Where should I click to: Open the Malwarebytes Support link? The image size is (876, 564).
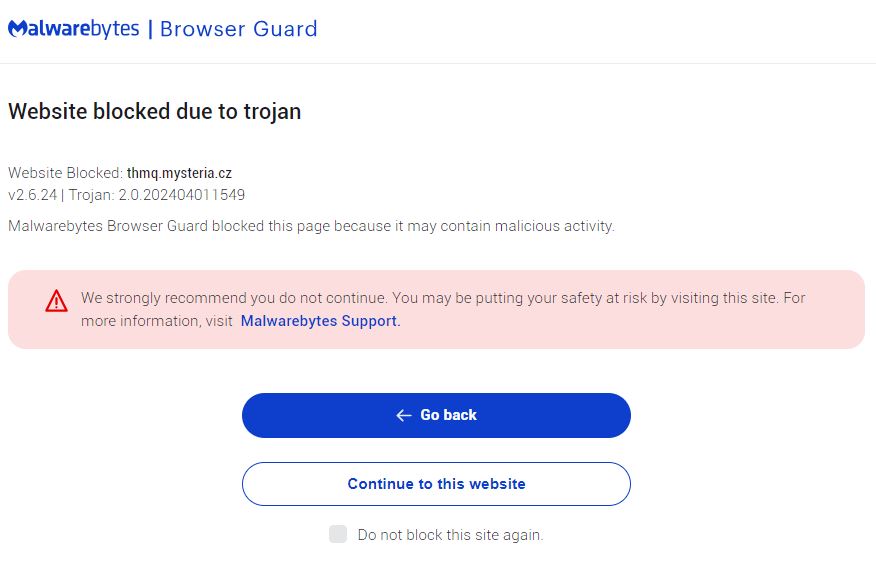pos(319,321)
